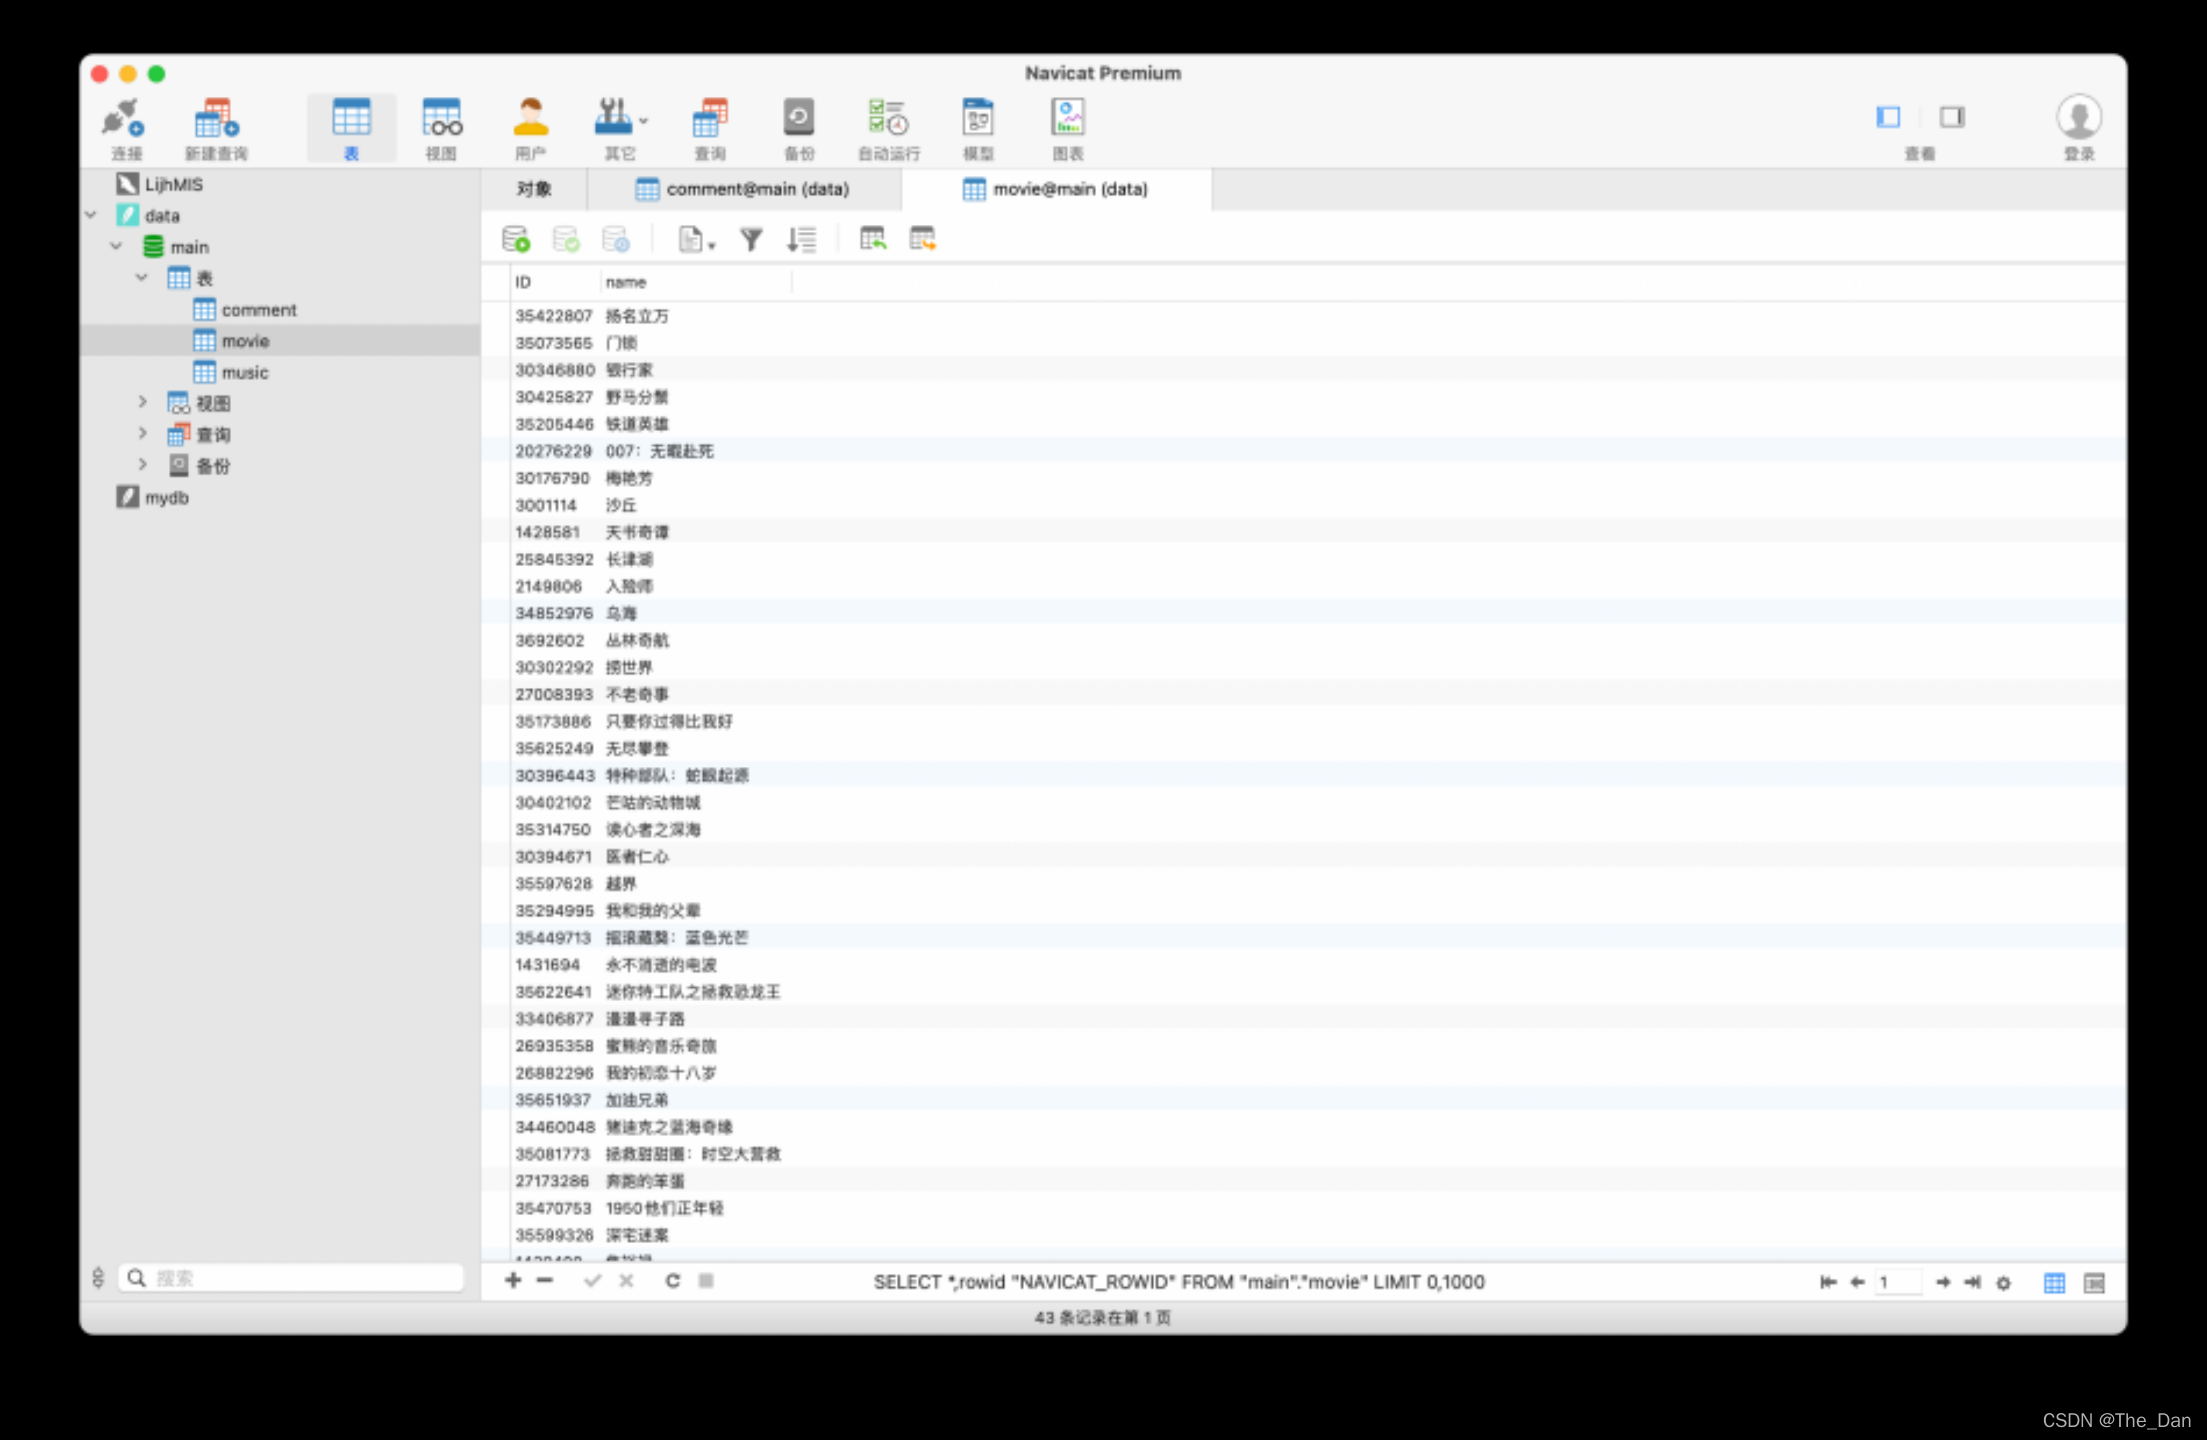Go to the previous page arrow
This screenshot has height=1440, width=2207.
tap(1857, 1282)
